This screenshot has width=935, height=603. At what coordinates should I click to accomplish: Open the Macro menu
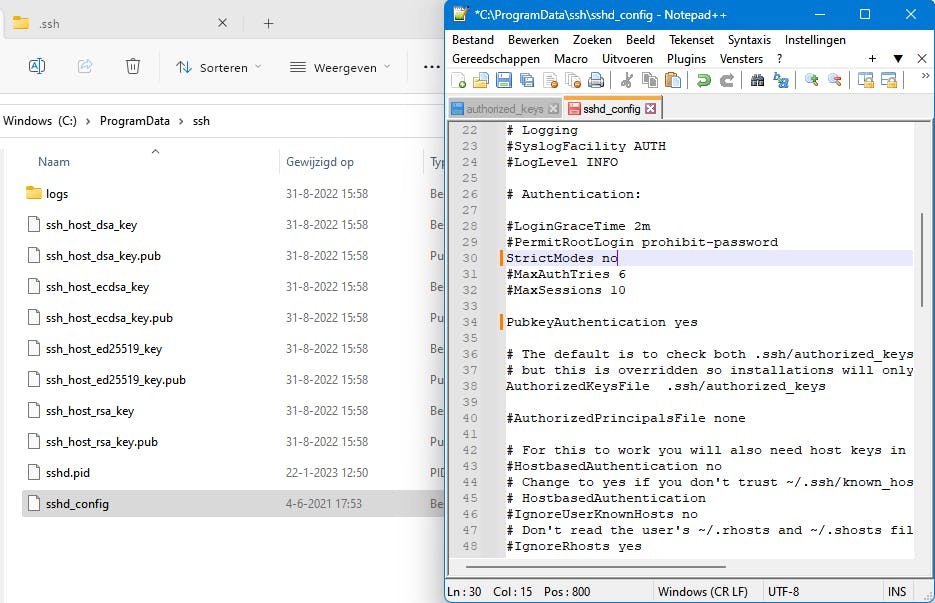pyautogui.click(x=571, y=59)
